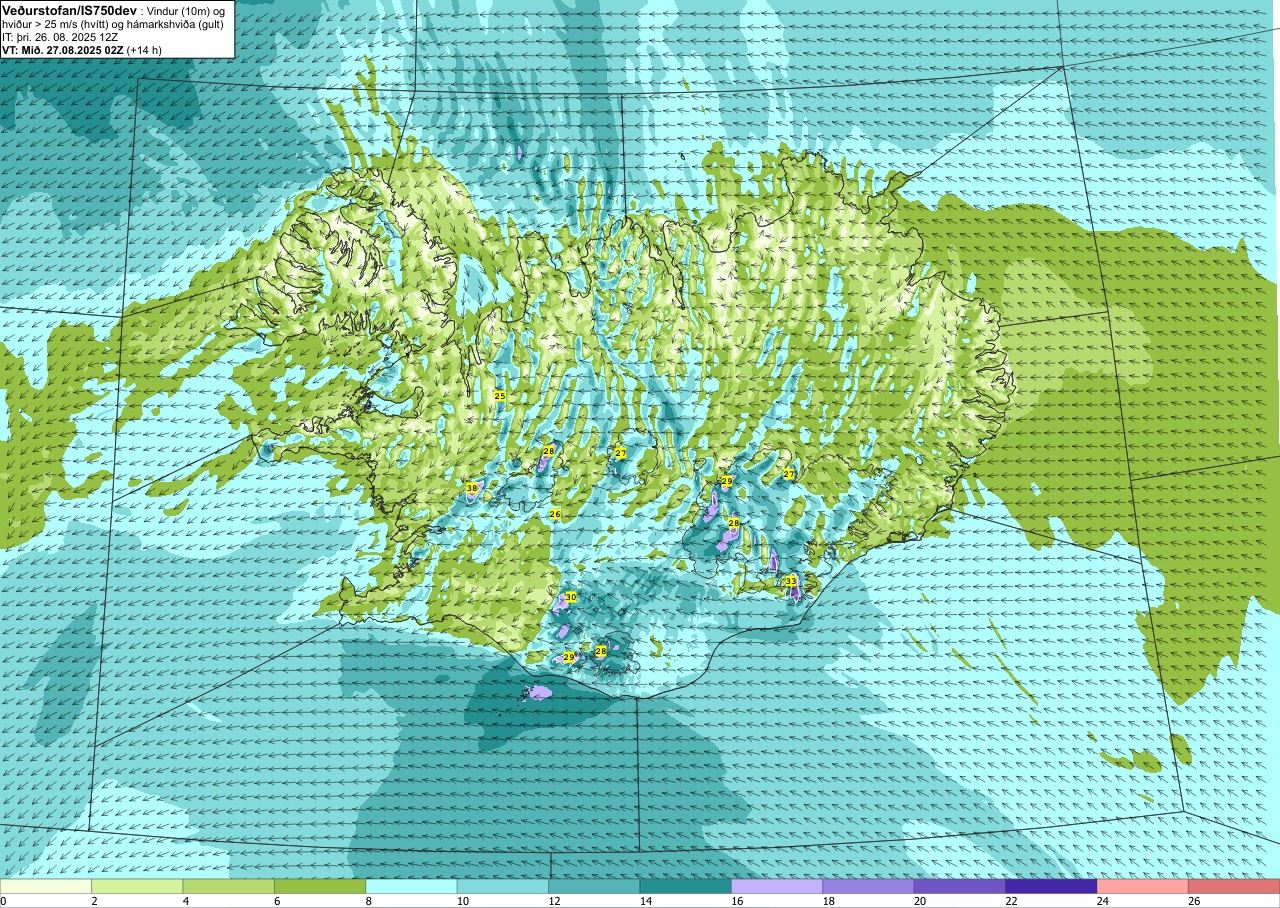Pick the 4–6 m/s green legend swatch
The height and width of the screenshot is (908, 1280).
point(229,886)
